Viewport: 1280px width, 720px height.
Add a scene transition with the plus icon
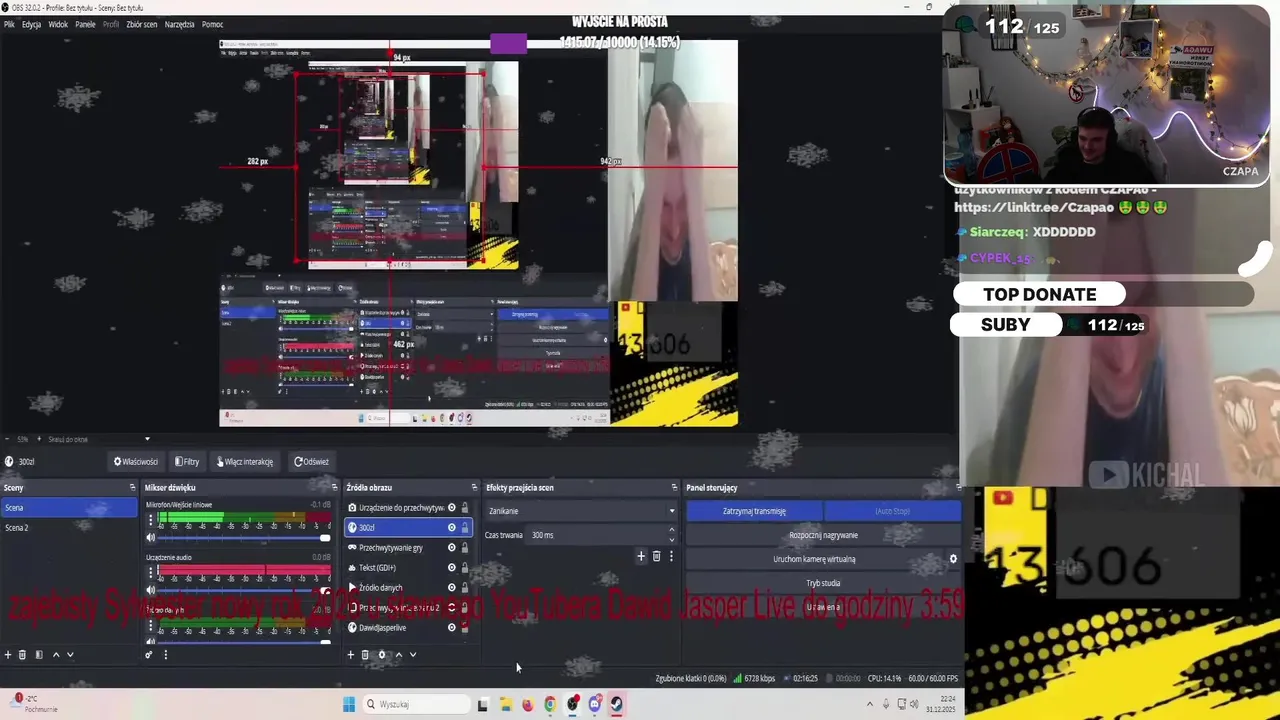point(641,556)
